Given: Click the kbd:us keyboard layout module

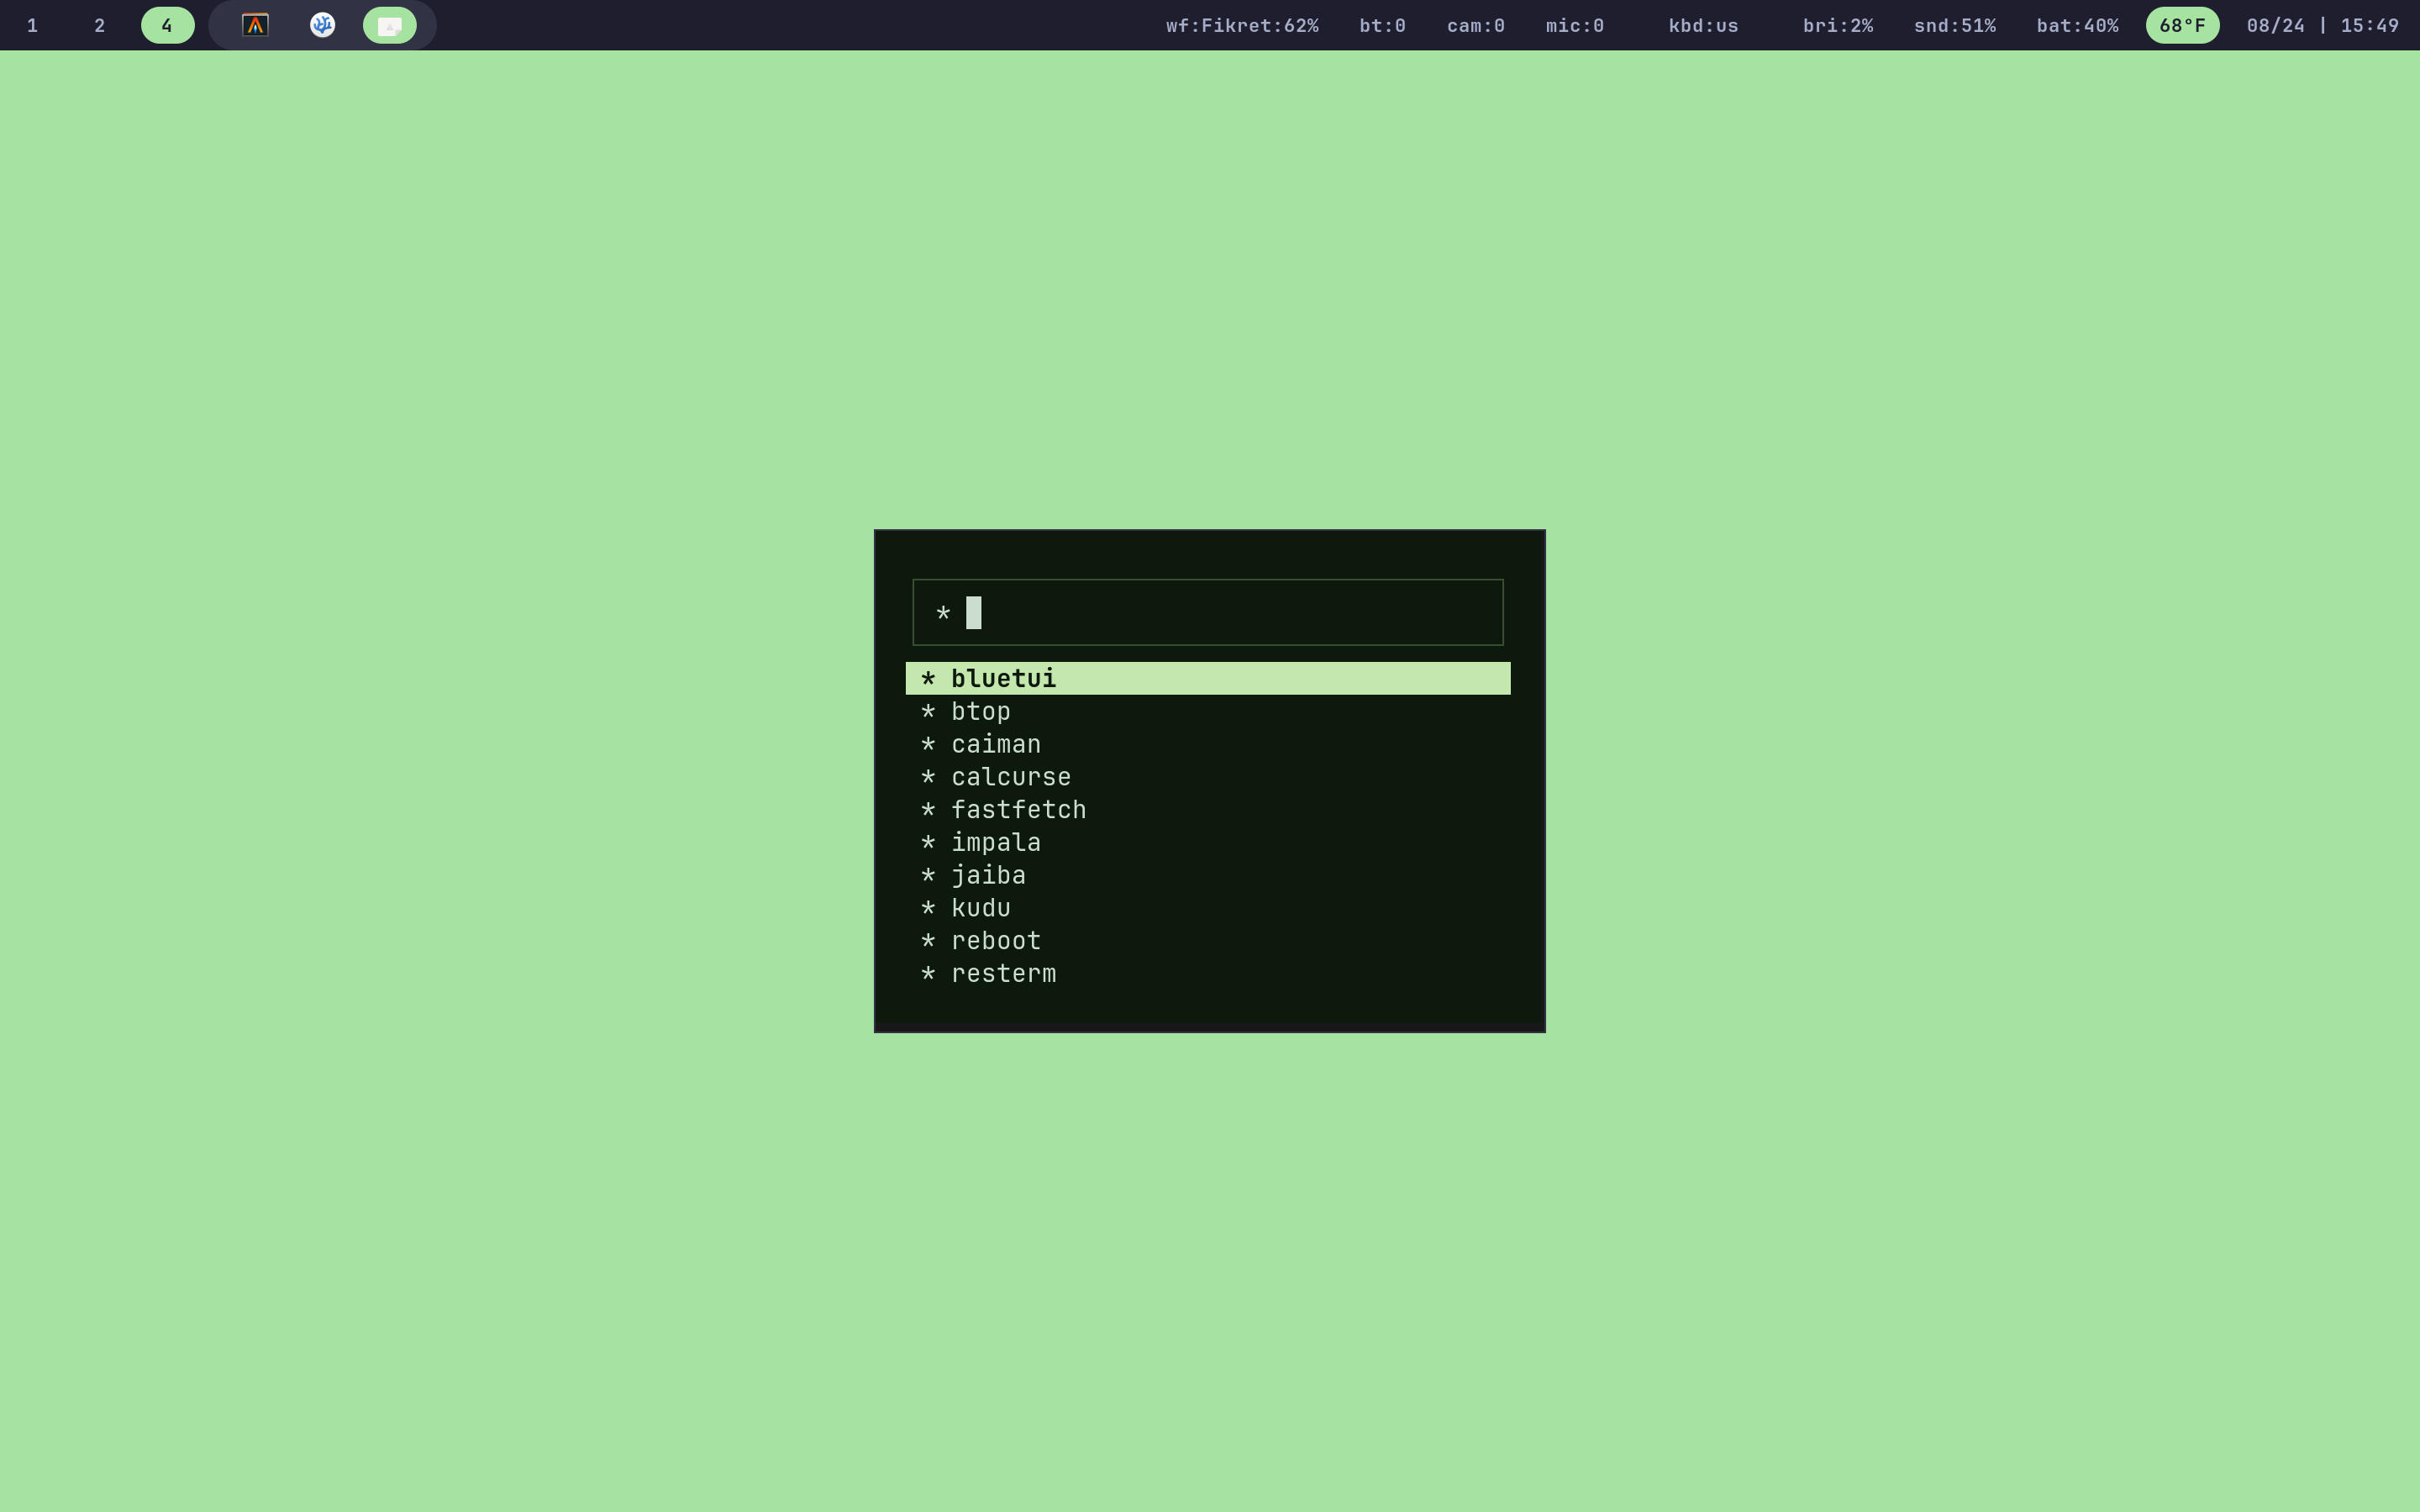Looking at the screenshot, I should [1703, 25].
